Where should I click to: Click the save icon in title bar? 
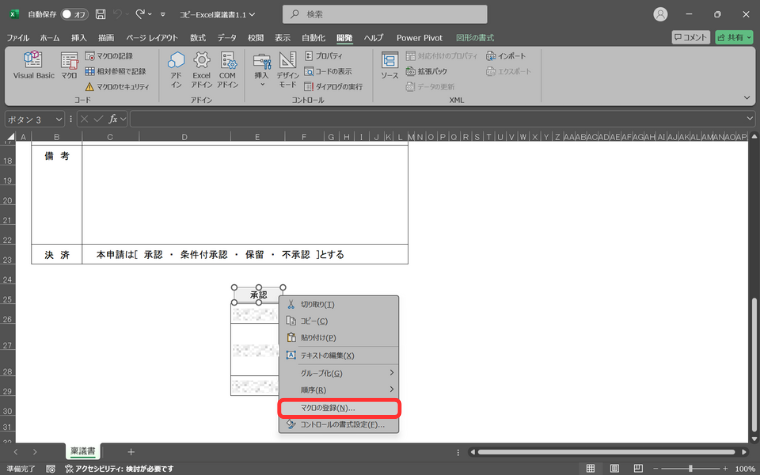tap(101, 14)
